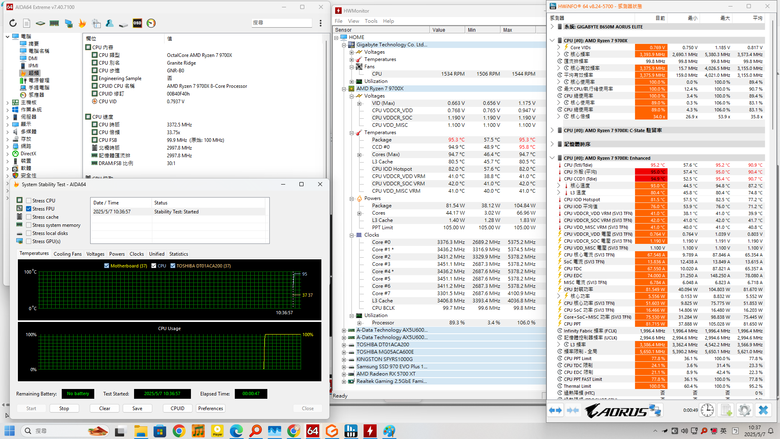Viewport: 780px width, 439px height.
Task: Select the Samsung SSD 970 EVO Plus row
Action: click(392, 366)
